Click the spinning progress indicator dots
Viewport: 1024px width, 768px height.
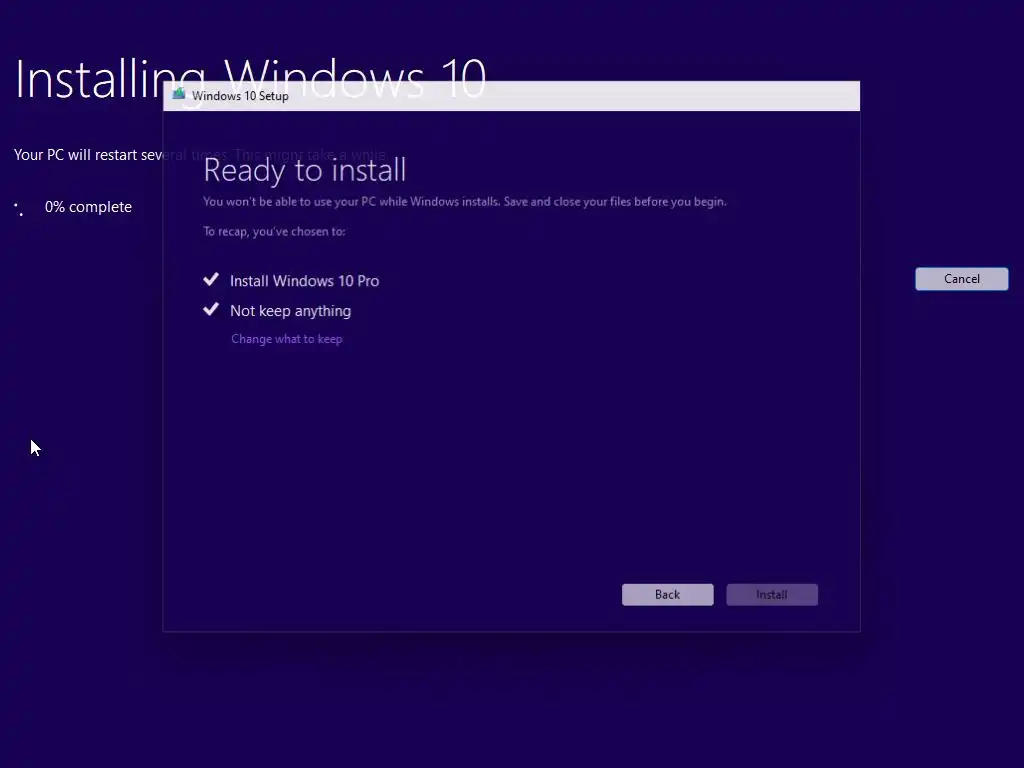point(19,209)
